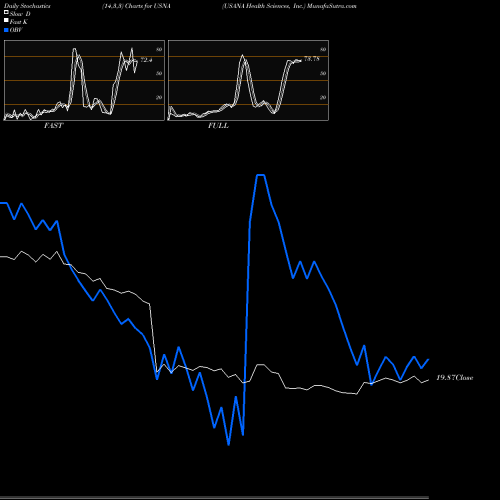Image resolution: width=500 pixels, height=500 pixels.
Task: Click the FAST stochastic chart panel
Action: [x=84, y=80]
